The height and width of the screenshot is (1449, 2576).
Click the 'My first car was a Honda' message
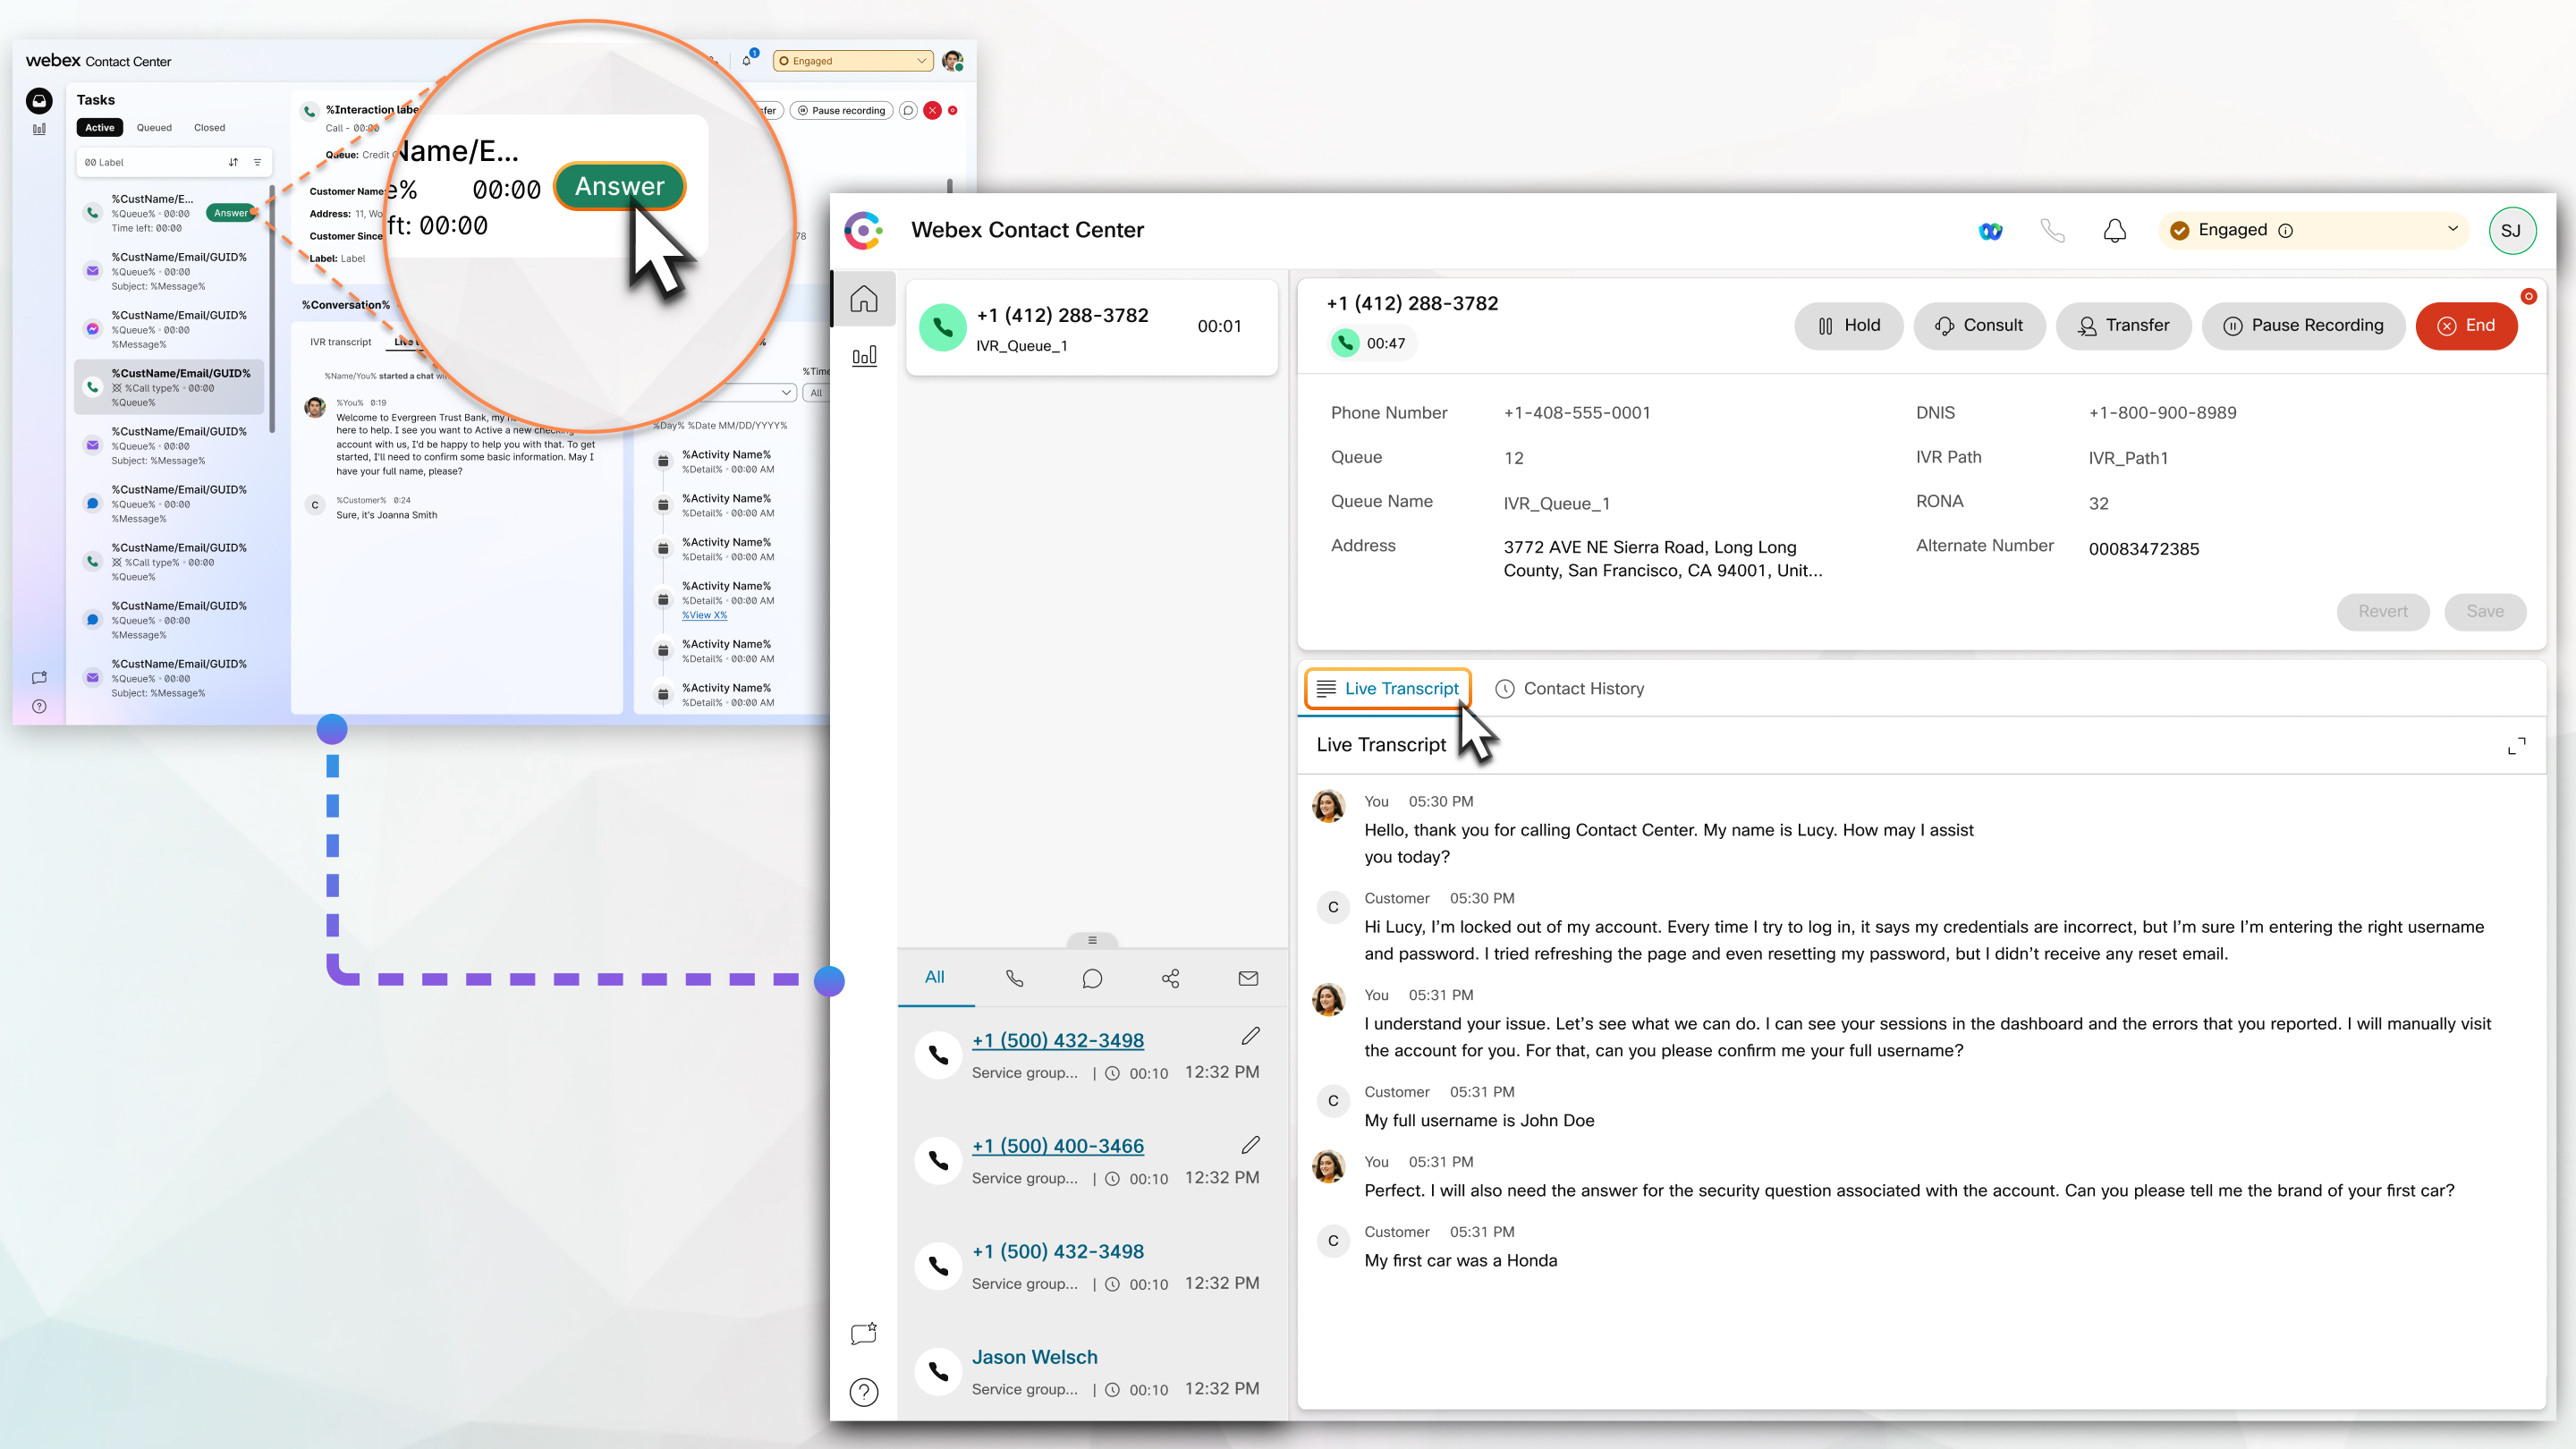pyautogui.click(x=1461, y=1261)
